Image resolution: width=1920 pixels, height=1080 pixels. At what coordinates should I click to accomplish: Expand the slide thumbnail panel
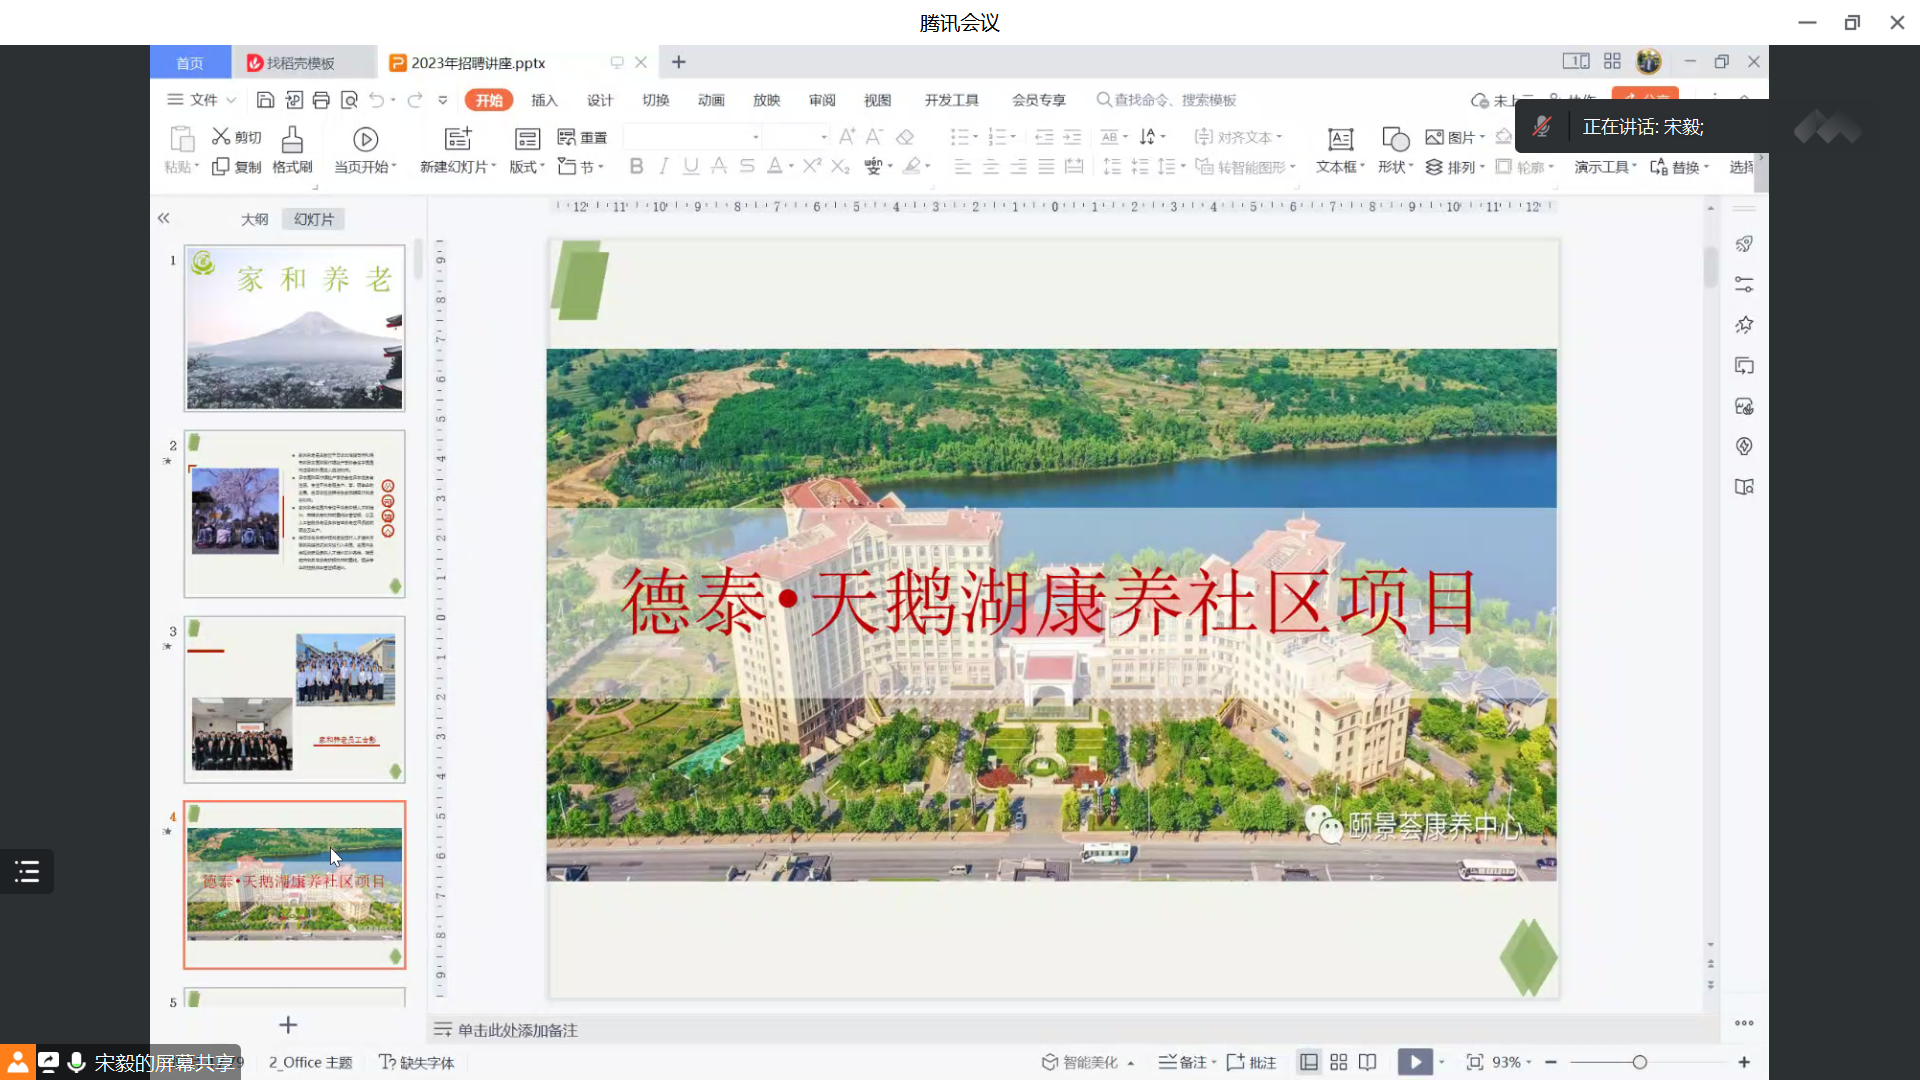pyautogui.click(x=164, y=218)
